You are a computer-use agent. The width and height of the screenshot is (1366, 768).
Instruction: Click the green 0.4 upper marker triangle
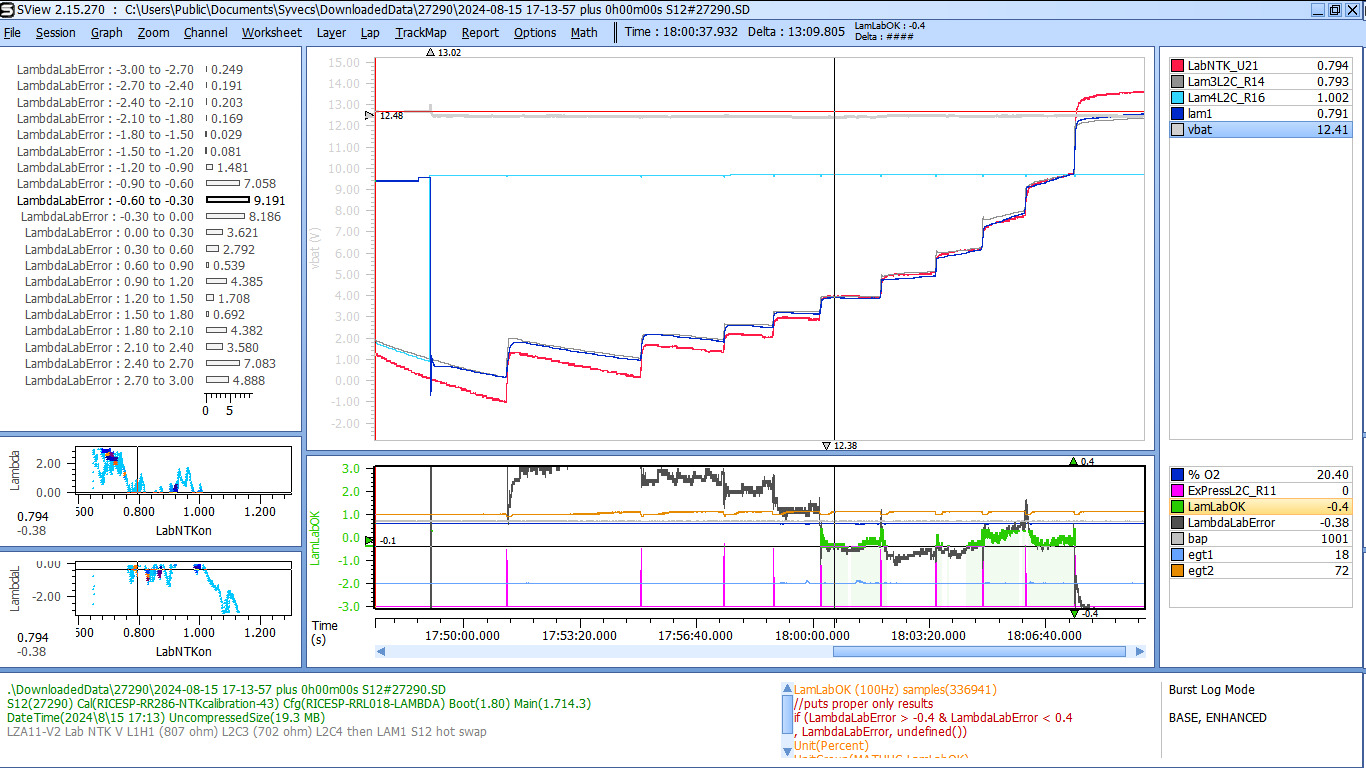click(1073, 461)
